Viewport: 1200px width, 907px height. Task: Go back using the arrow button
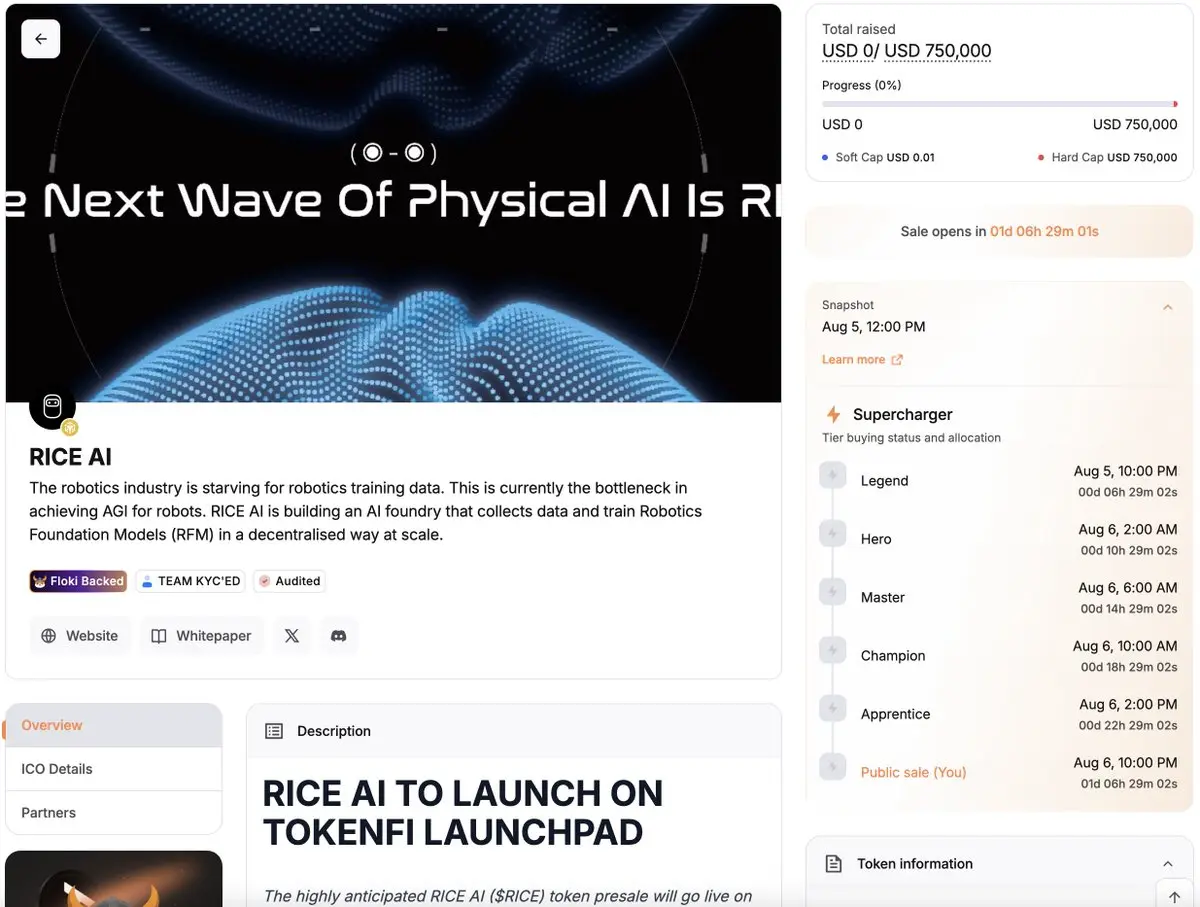pyautogui.click(x=41, y=39)
